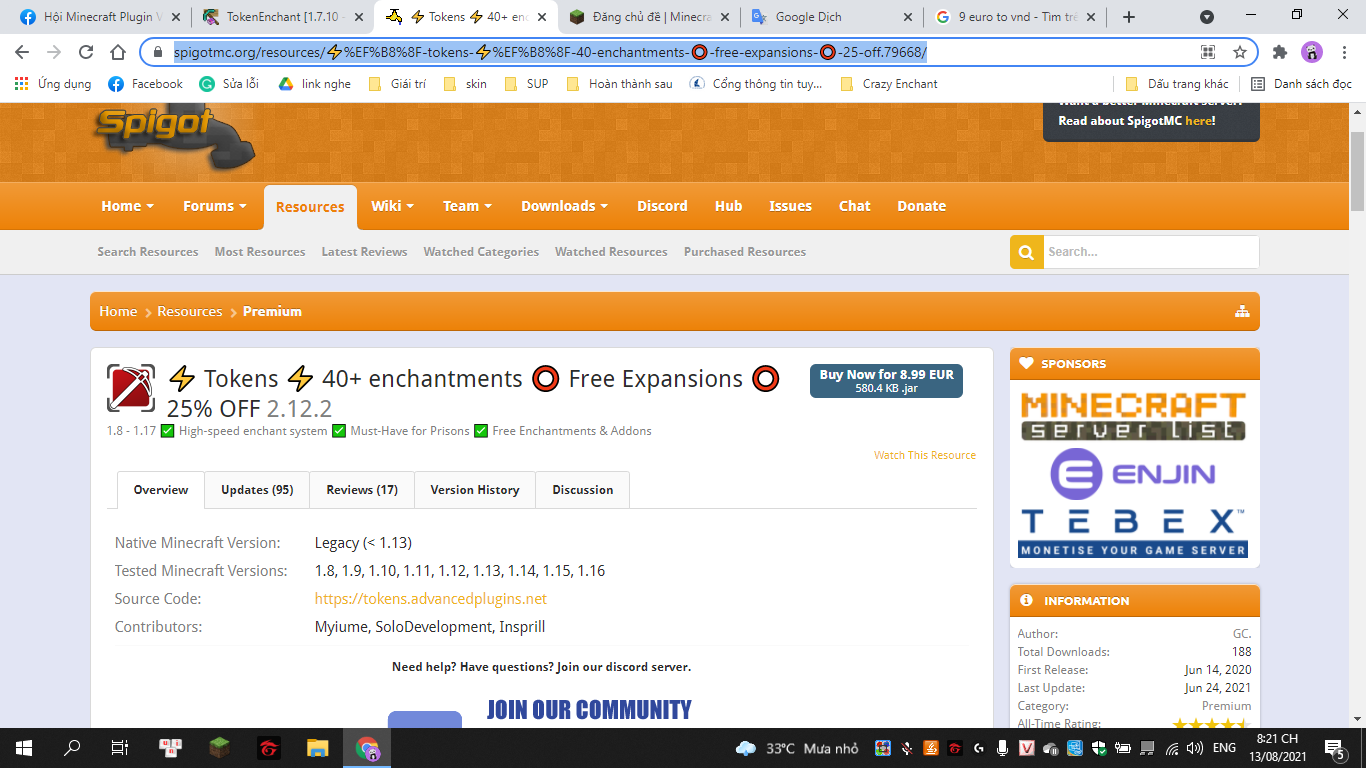
Task: Open the Tebex sponsor banner
Action: point(1134,532)
